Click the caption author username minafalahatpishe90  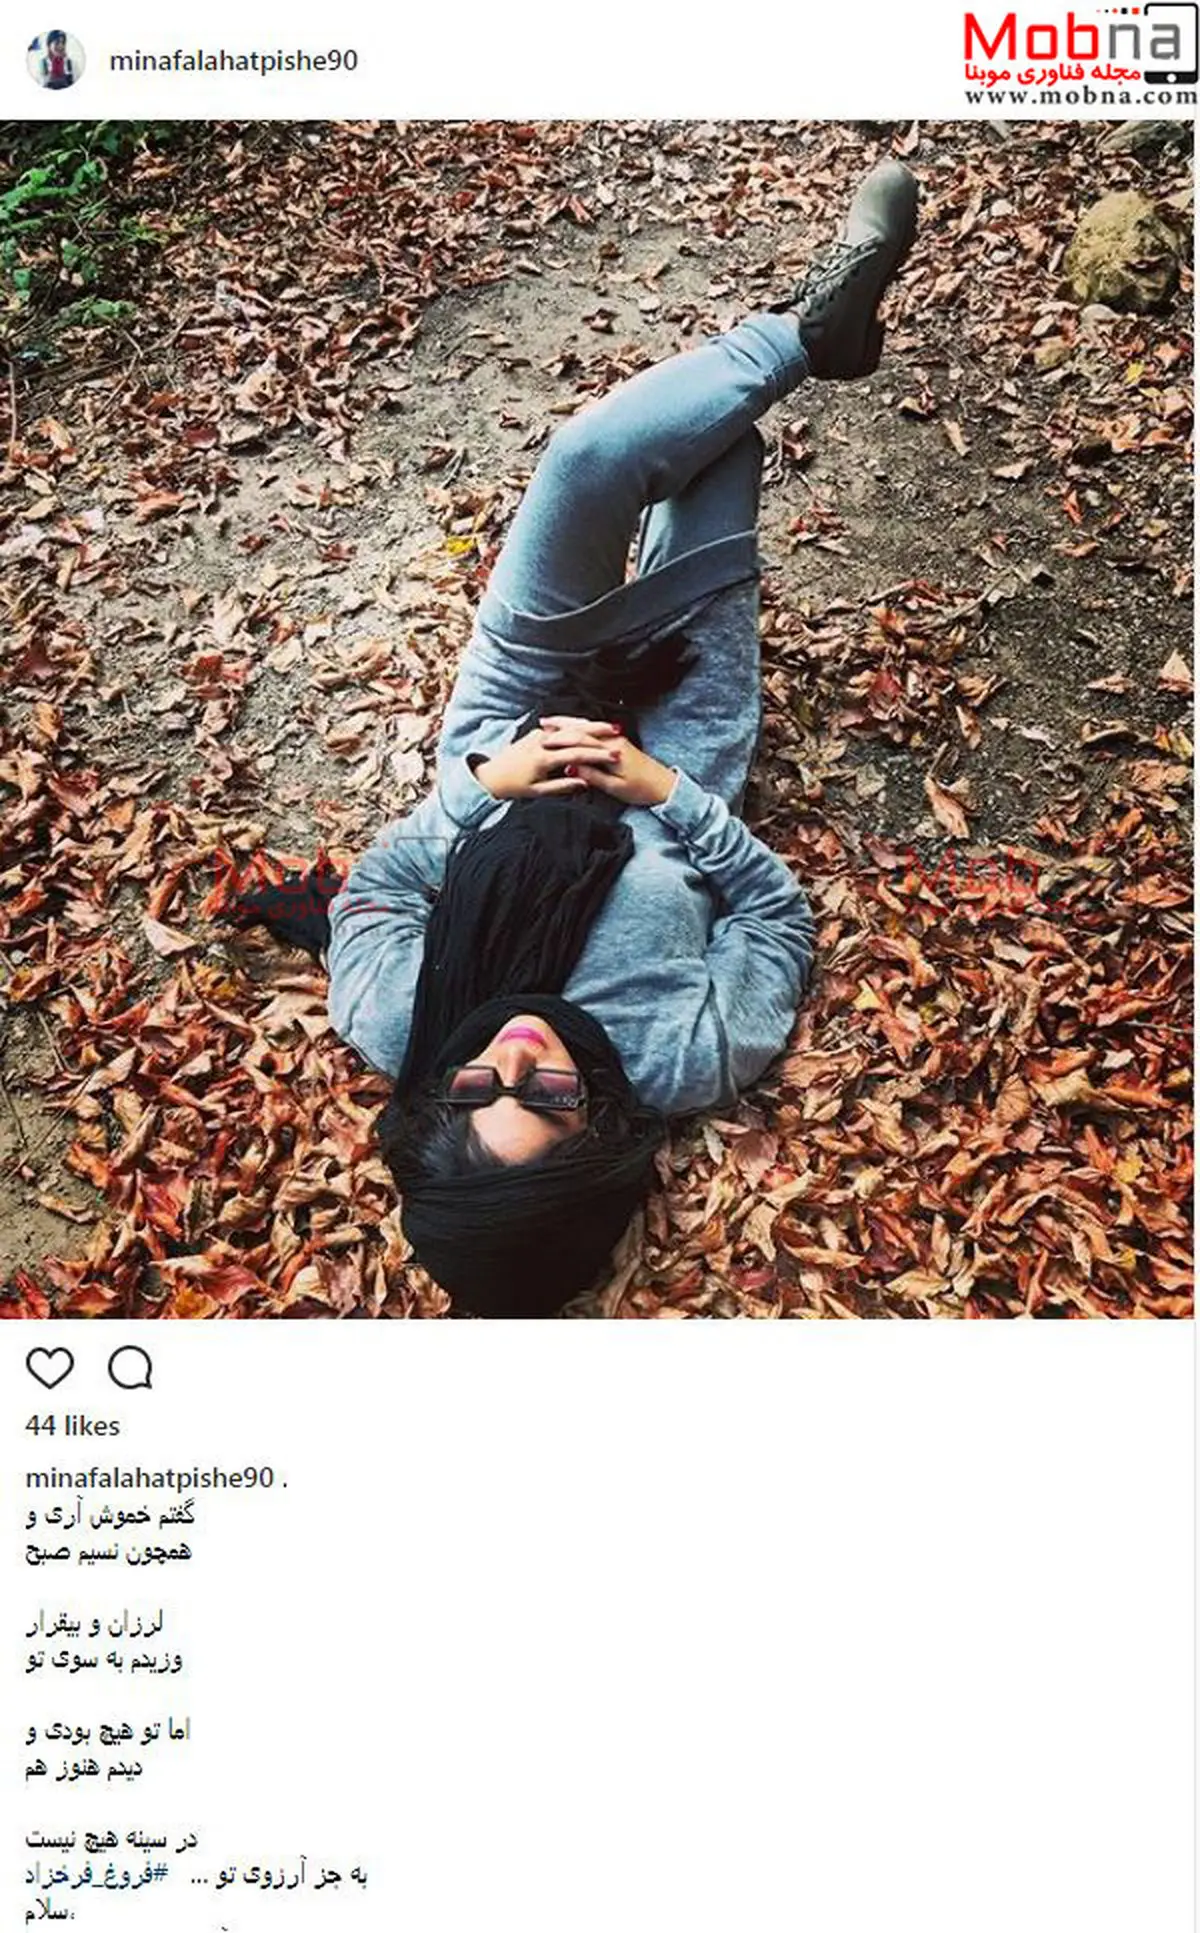[149, 1478]
